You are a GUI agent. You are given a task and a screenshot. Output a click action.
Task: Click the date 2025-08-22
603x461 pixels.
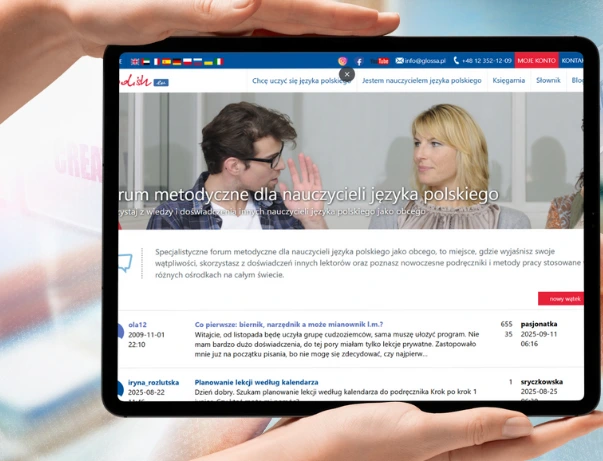pos(146,393)
